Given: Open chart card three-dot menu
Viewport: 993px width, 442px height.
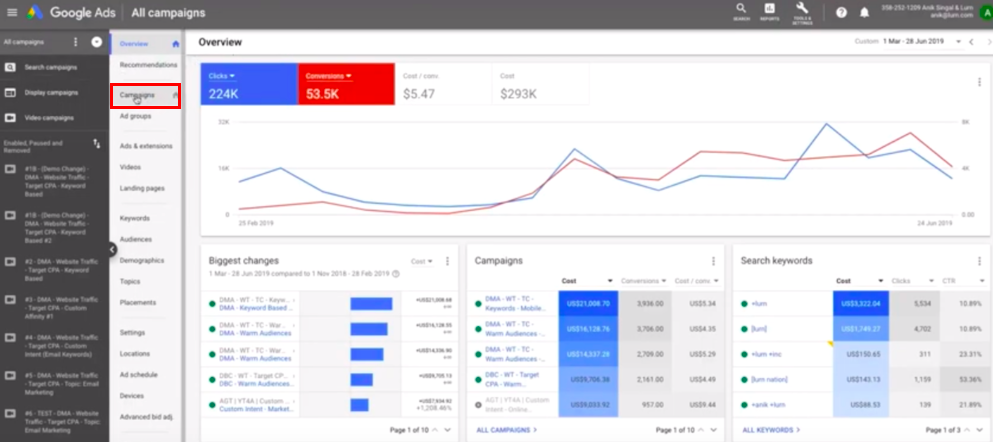Looking at the screenshot, I should pos(980,82).
